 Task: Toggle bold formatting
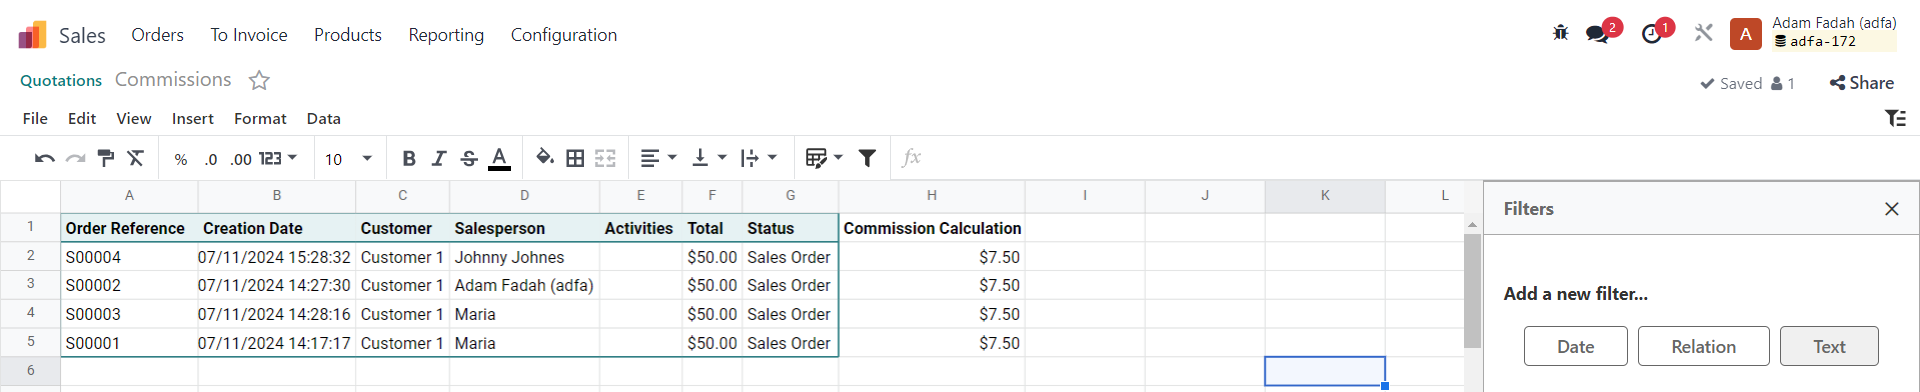(x=408, y=158)
